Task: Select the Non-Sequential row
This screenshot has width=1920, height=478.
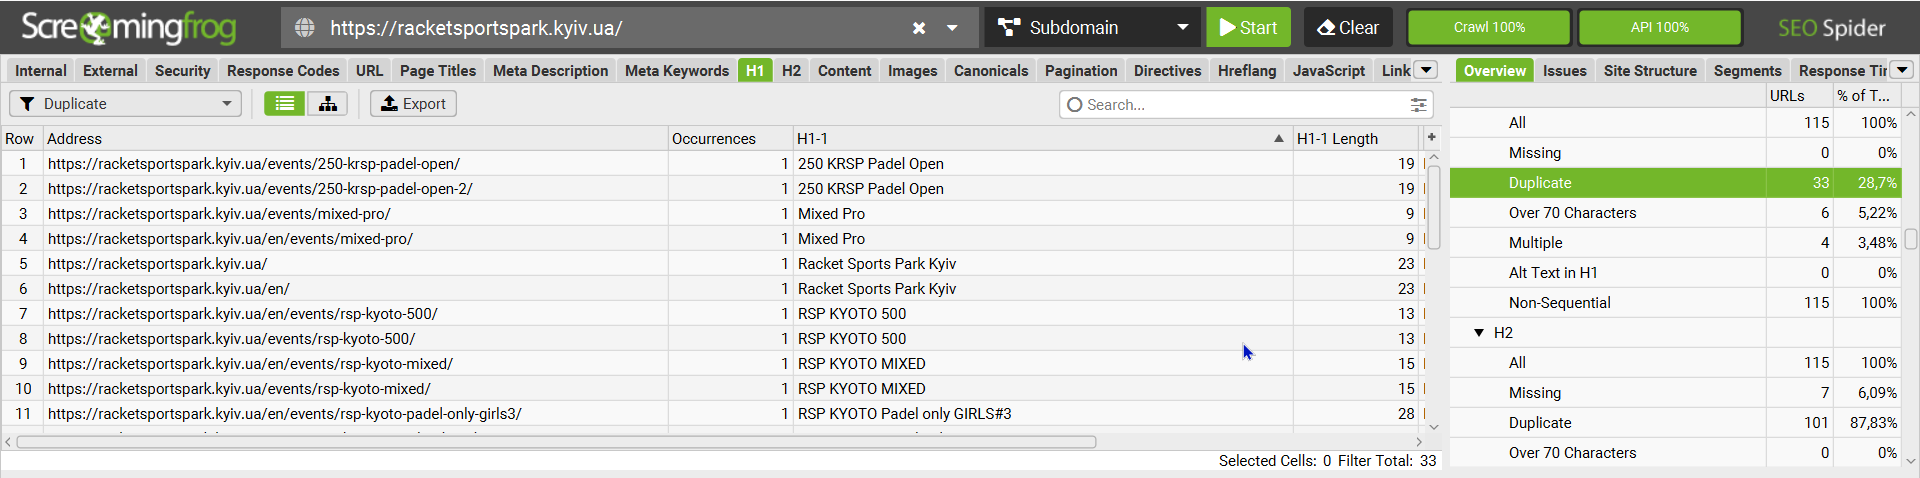Action: coord(1674,302)
